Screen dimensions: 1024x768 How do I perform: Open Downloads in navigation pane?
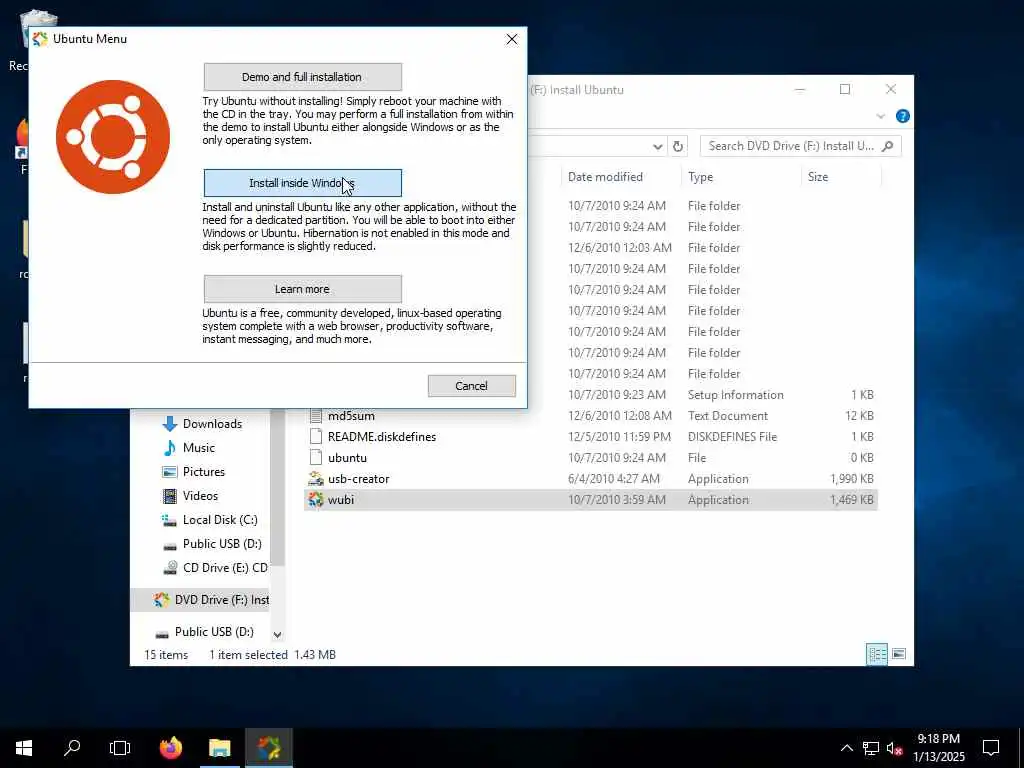(212, 424)
